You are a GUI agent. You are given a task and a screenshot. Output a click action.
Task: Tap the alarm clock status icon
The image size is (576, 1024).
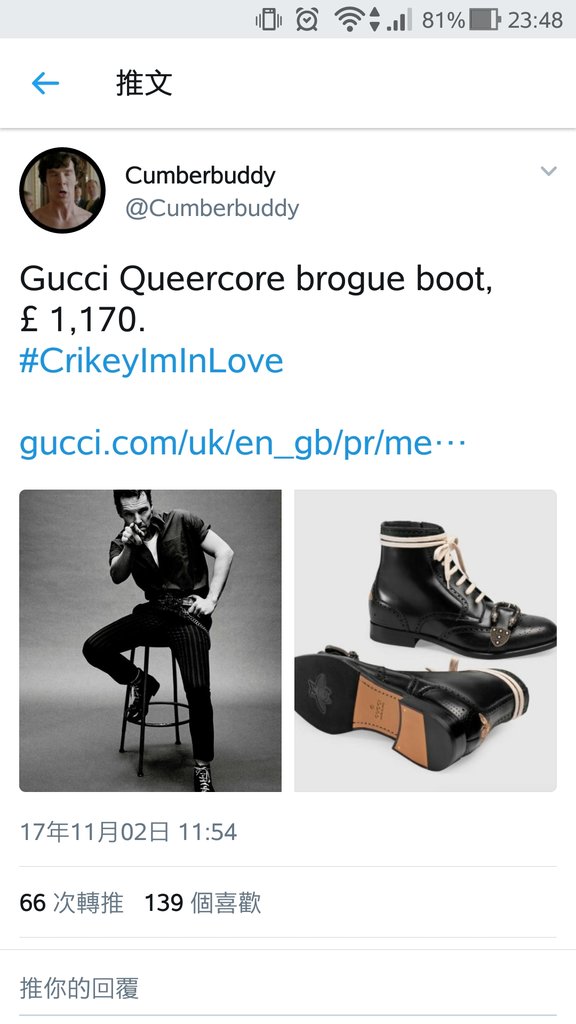(x=307, y=20)
